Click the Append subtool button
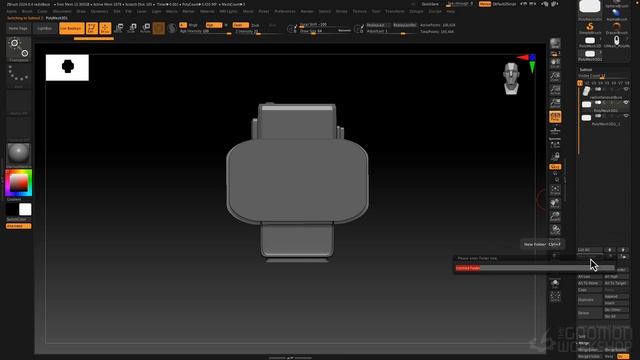 point(616,297)
